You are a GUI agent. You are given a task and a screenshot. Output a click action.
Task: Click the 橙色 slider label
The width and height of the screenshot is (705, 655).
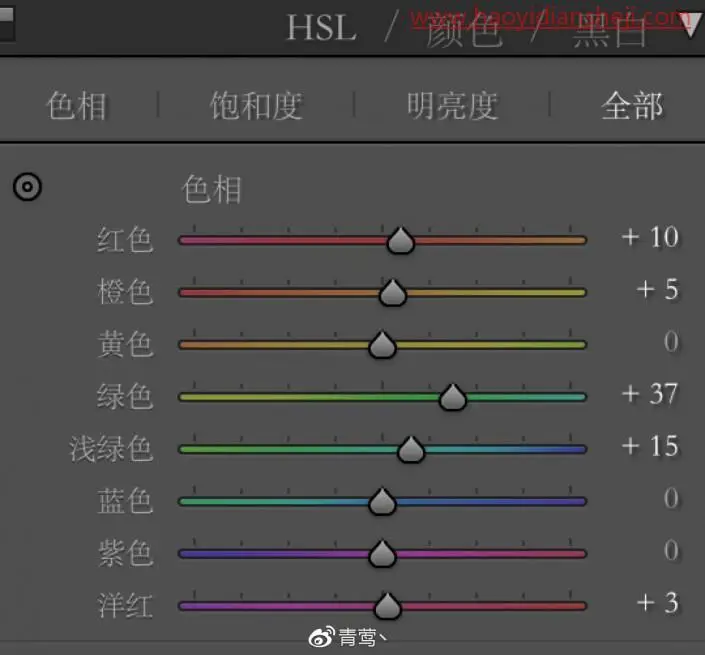pos(125,292)
